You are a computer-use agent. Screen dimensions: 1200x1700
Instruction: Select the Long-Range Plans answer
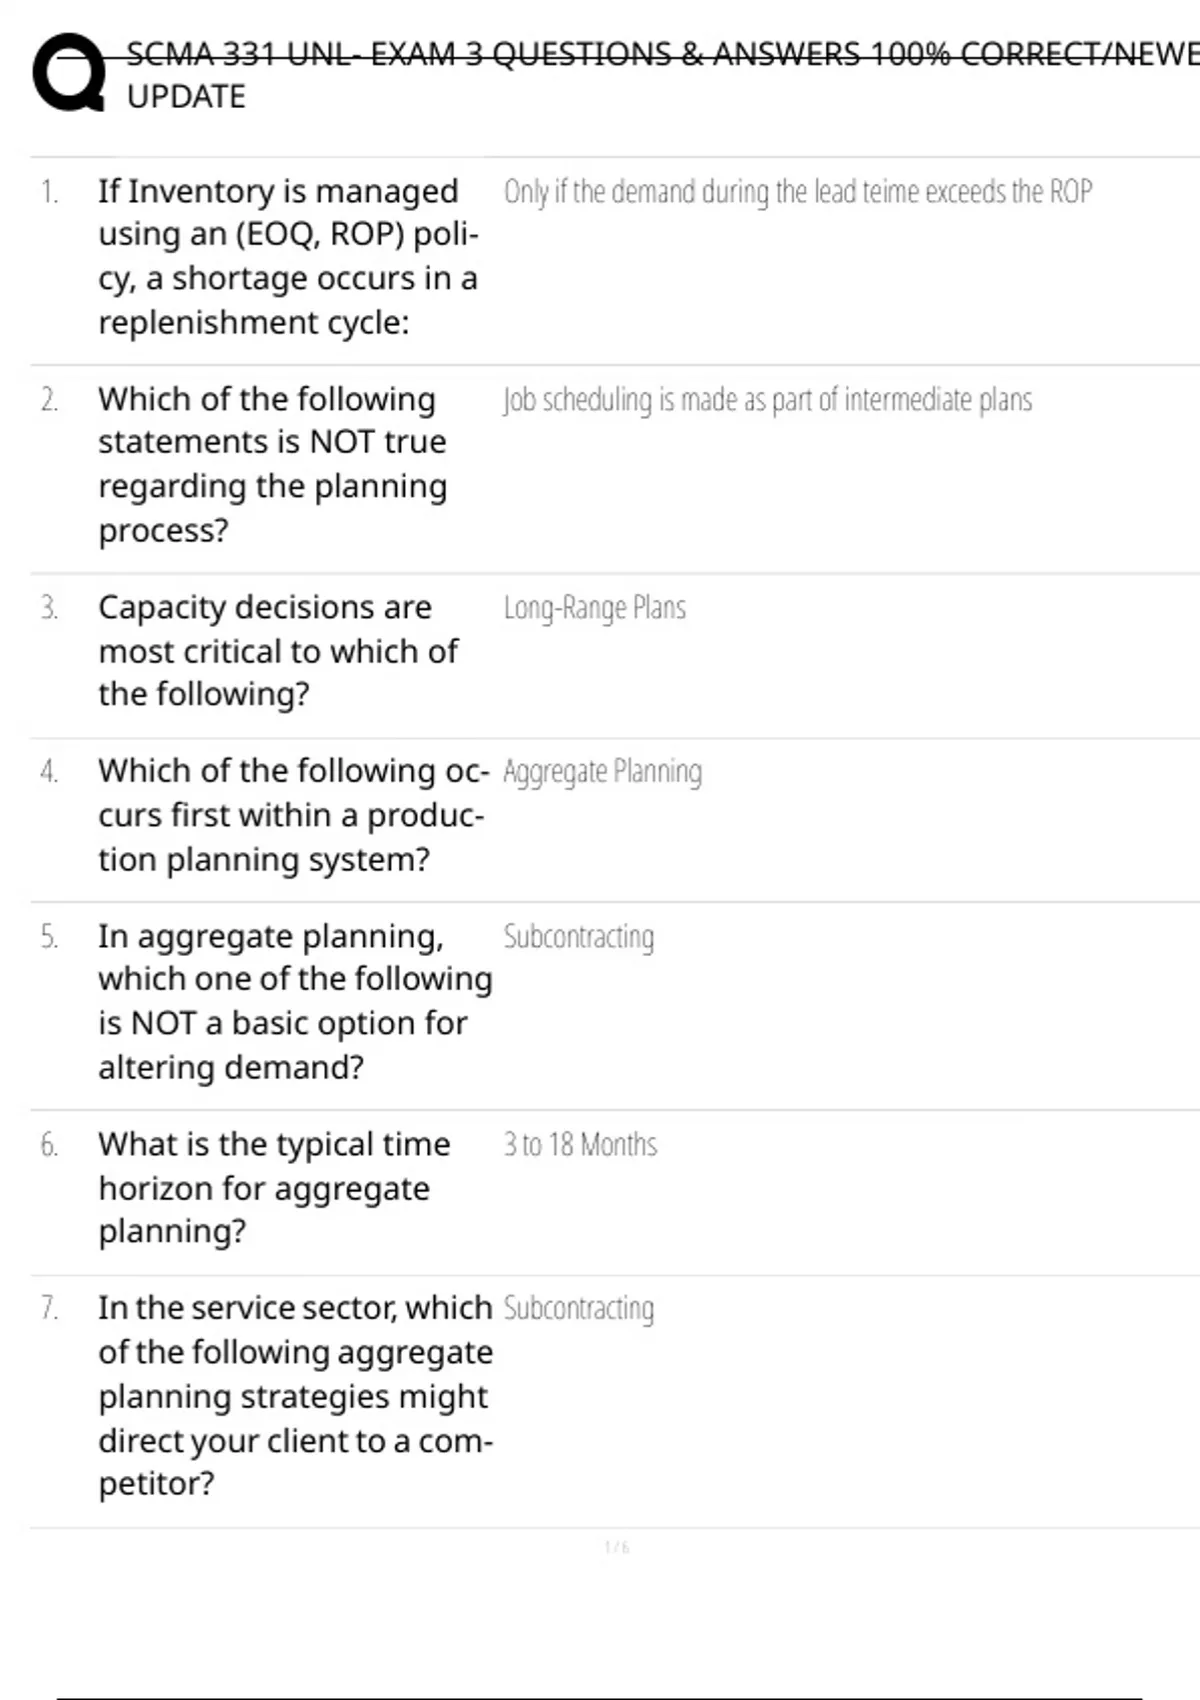click(x=594, y=607)
